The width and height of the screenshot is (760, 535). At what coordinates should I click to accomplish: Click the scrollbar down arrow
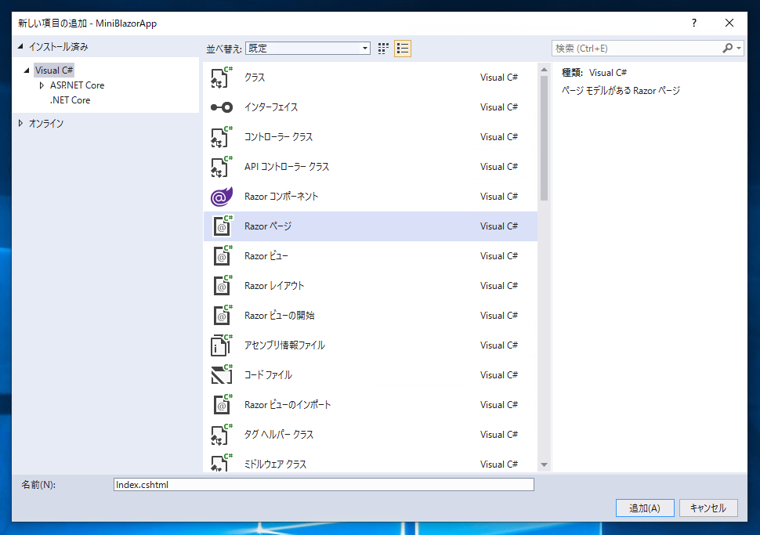[x=544, y=465]
